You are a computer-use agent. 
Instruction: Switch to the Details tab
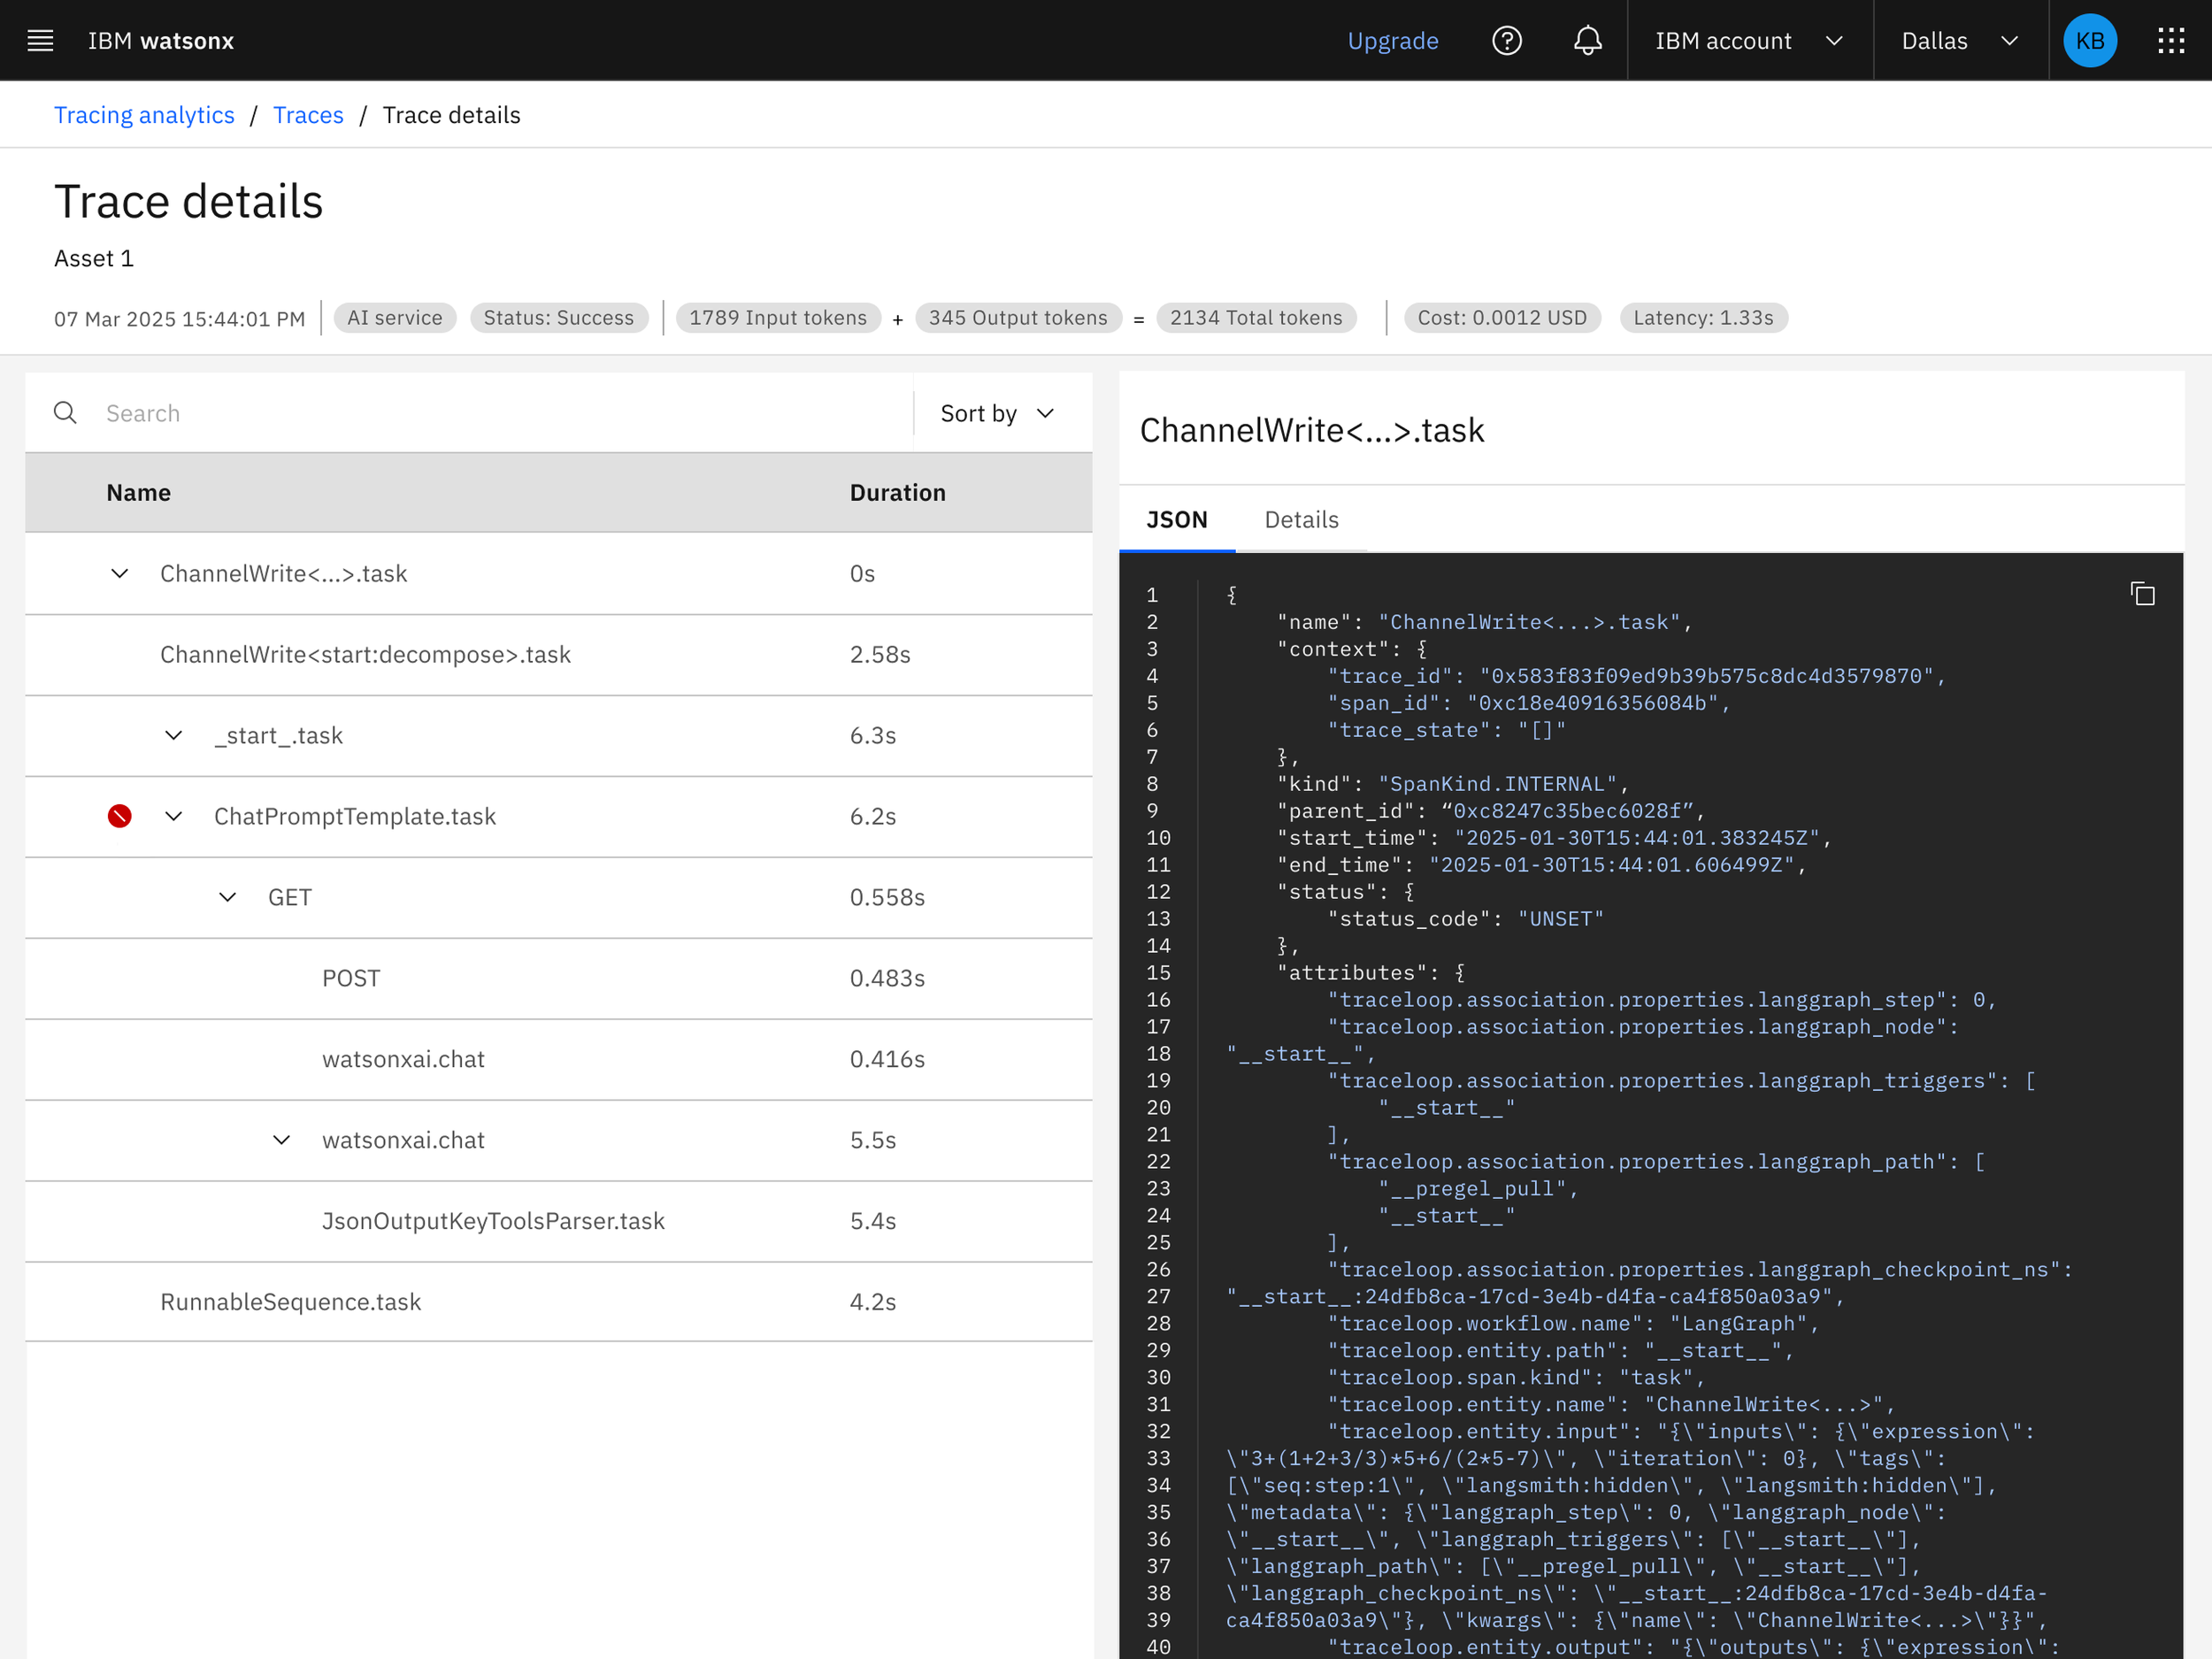[1301, 519]
